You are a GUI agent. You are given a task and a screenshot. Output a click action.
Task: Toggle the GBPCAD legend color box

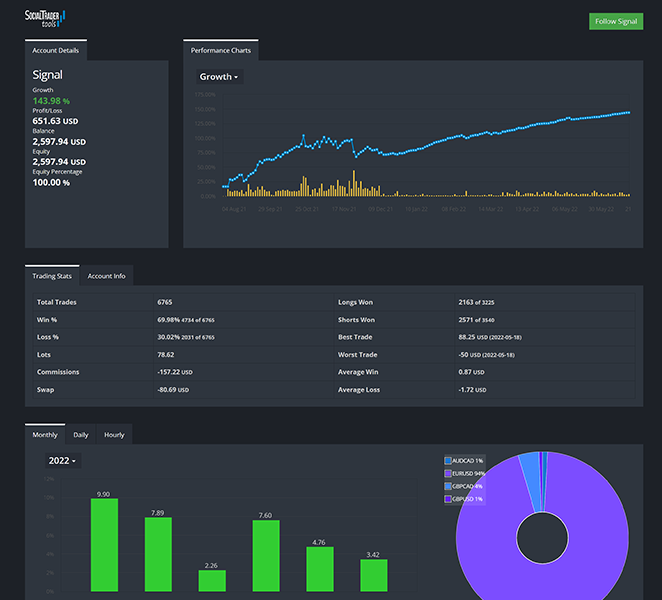[x=448, y=485]
